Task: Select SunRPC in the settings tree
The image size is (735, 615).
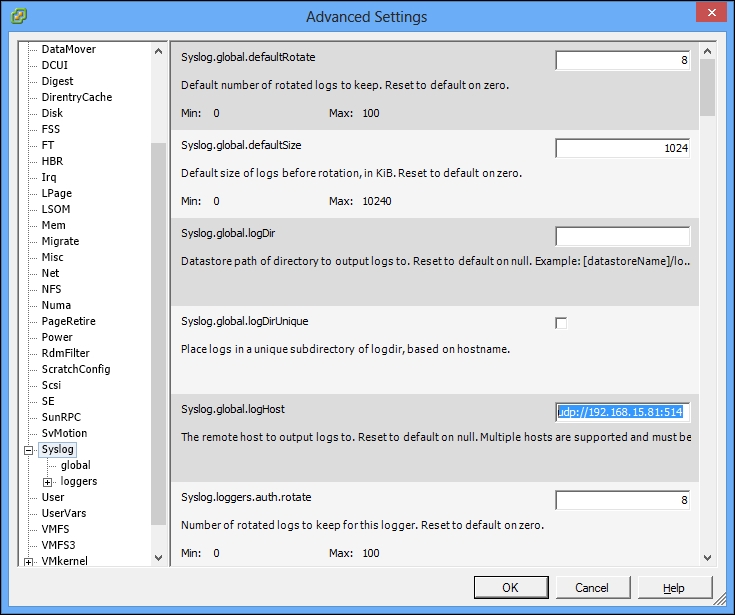Action: (61, 417)
